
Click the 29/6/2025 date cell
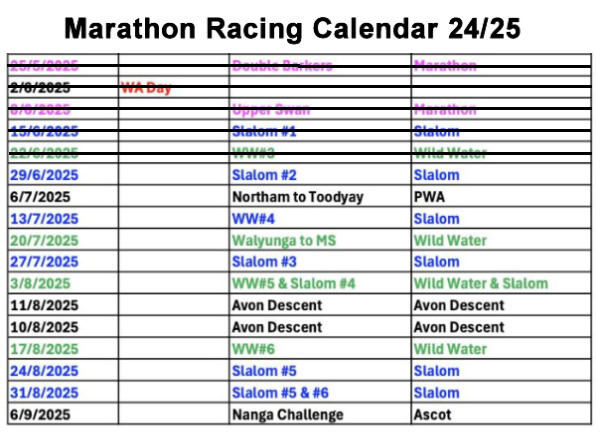44,175
